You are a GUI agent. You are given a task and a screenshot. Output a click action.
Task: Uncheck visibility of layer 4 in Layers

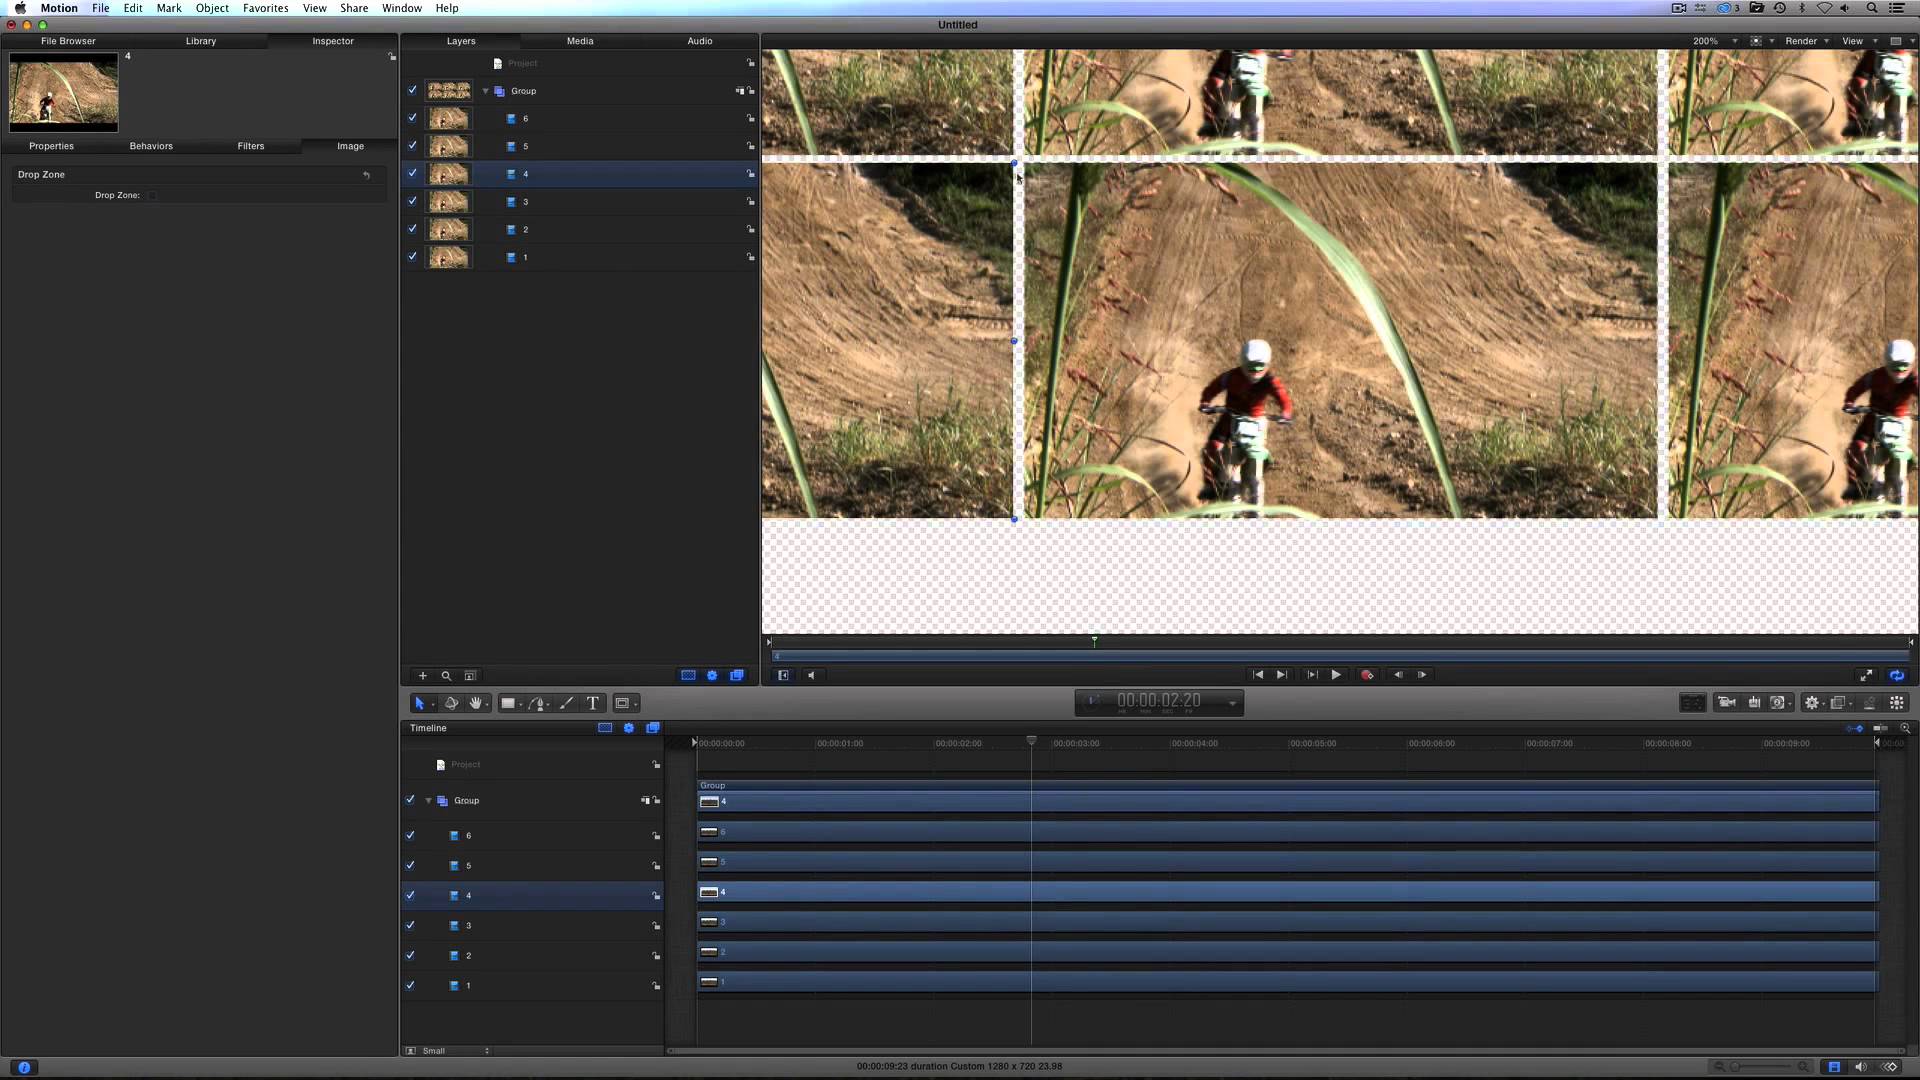click(412, 173)
